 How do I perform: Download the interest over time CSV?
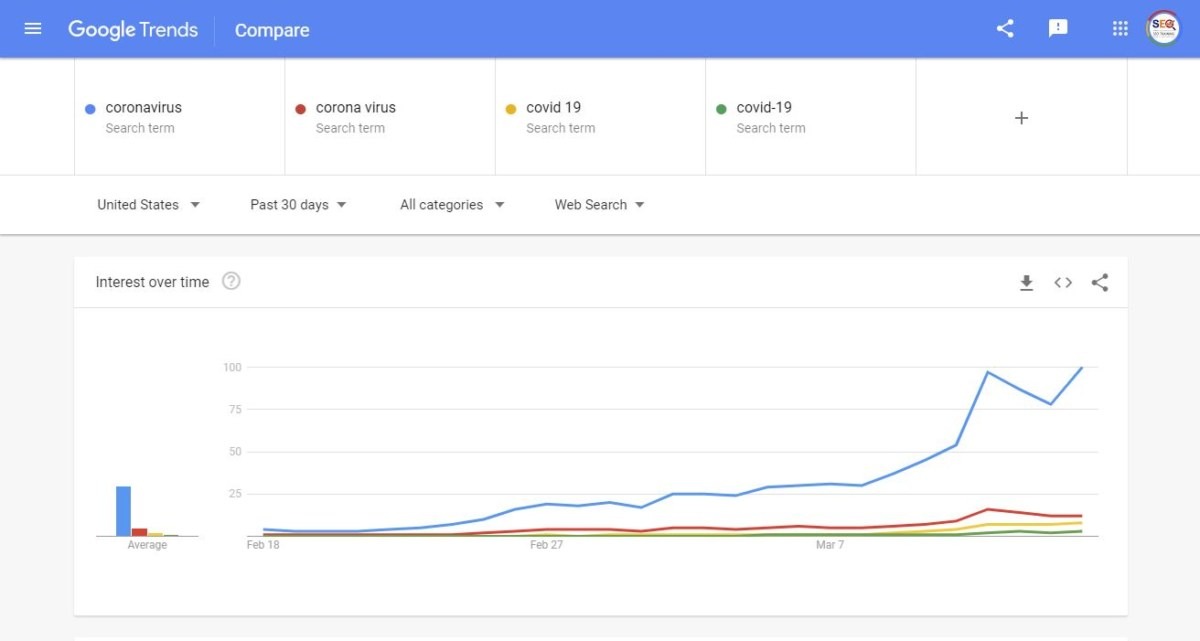click(1026, 283)
